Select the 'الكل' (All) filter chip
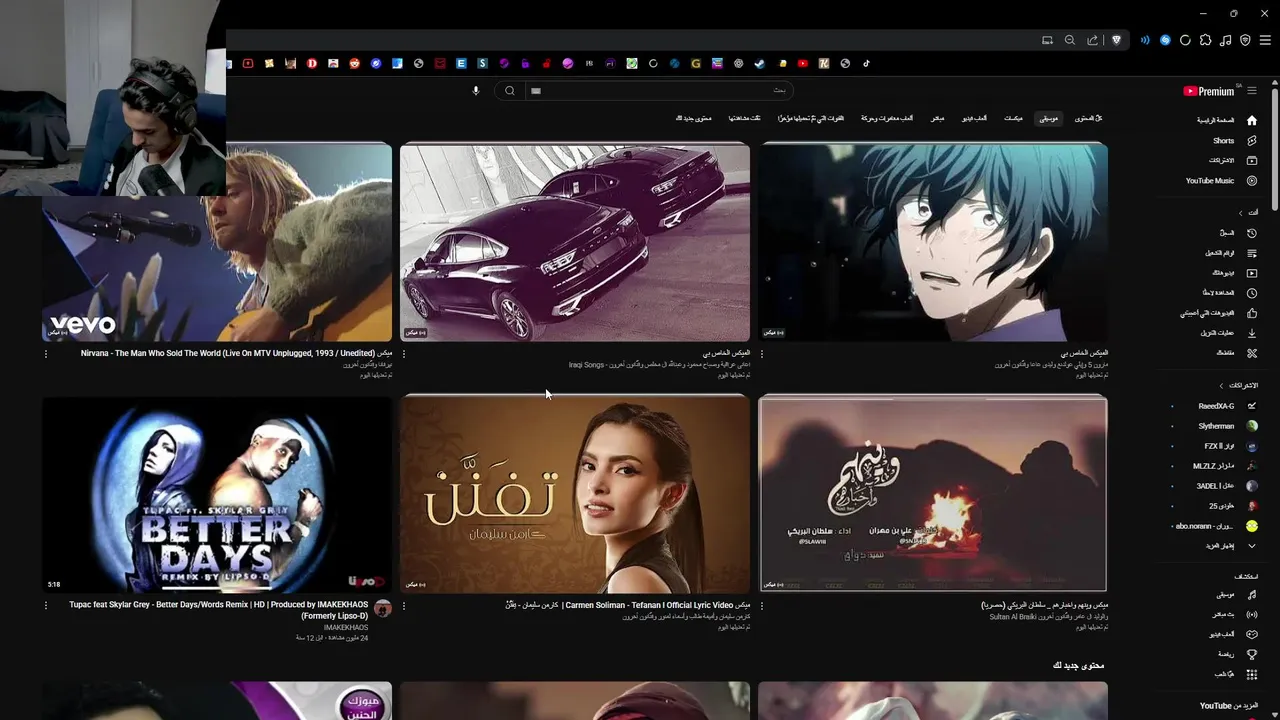This screenshot has width=1280, height=720. (1089, 118)
